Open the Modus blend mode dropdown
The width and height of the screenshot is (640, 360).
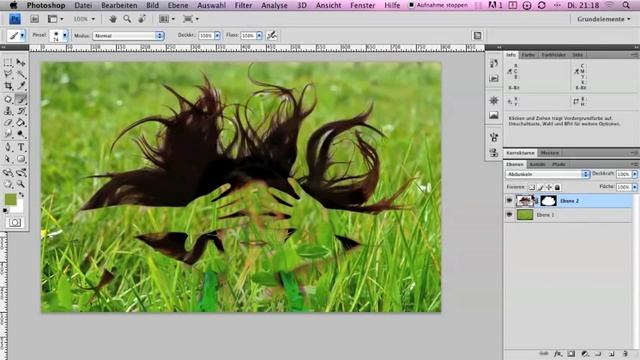coord(129,36)
